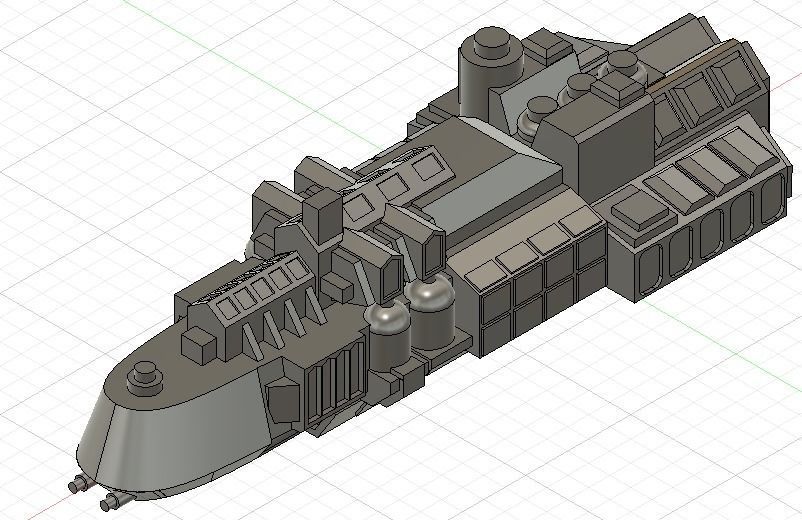This screenshot has height=520, width=802.
Task: Select the small box atop the stern near the tower
Action: pos(548,47)
